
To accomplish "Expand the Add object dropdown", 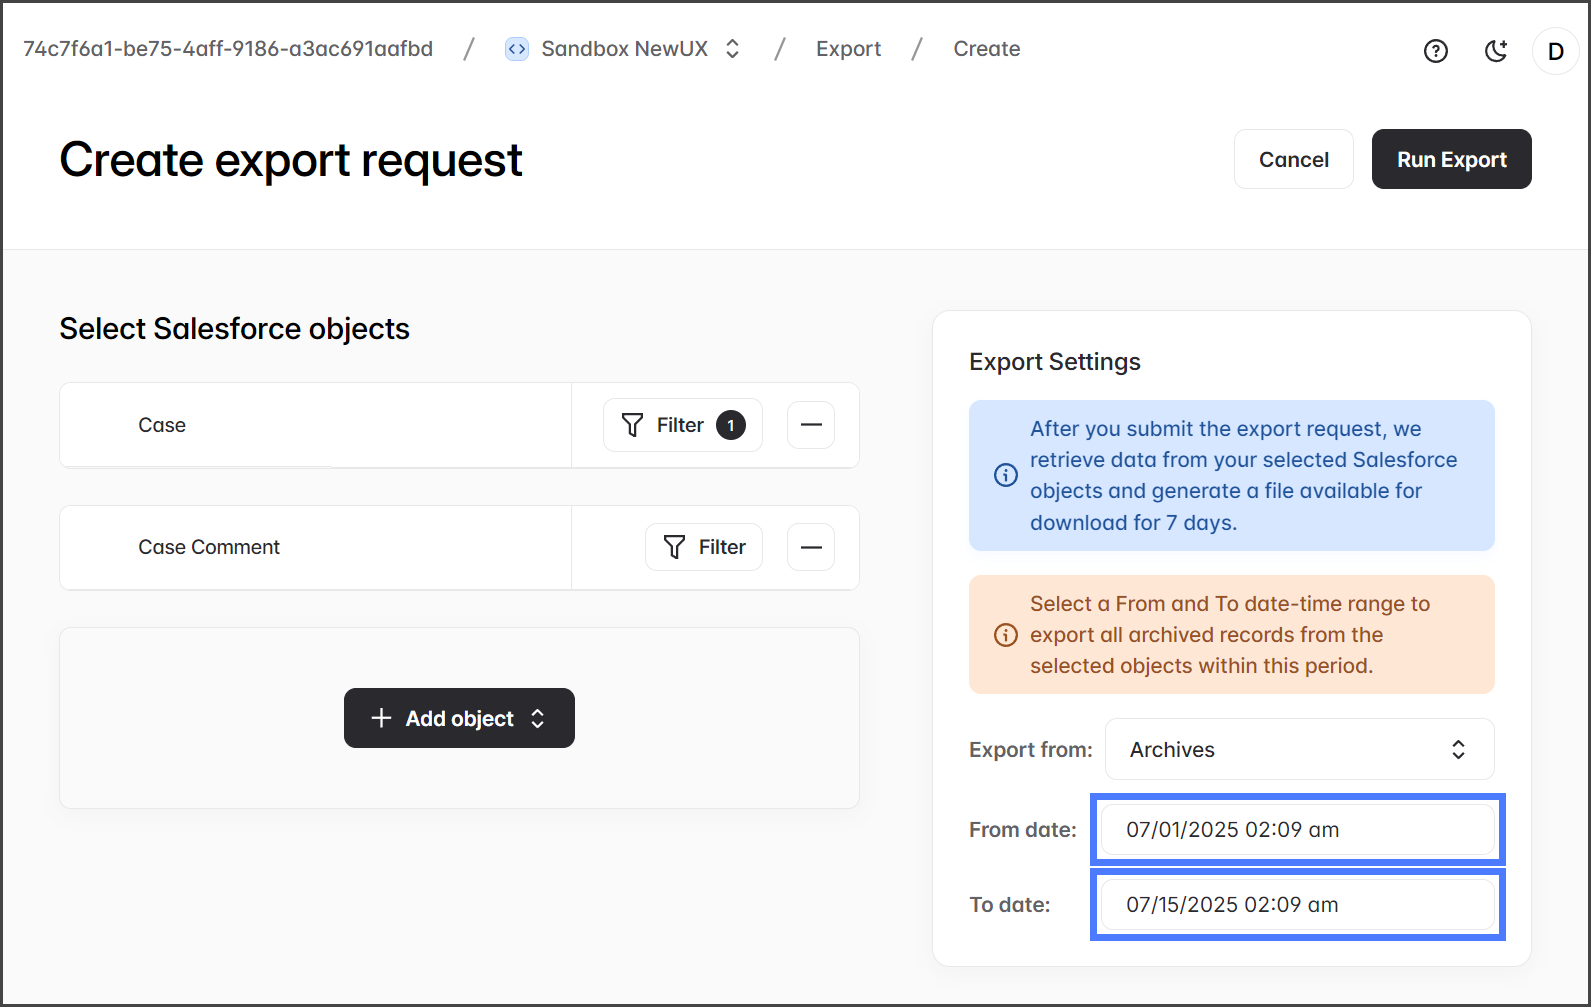I will pos(459,718).
